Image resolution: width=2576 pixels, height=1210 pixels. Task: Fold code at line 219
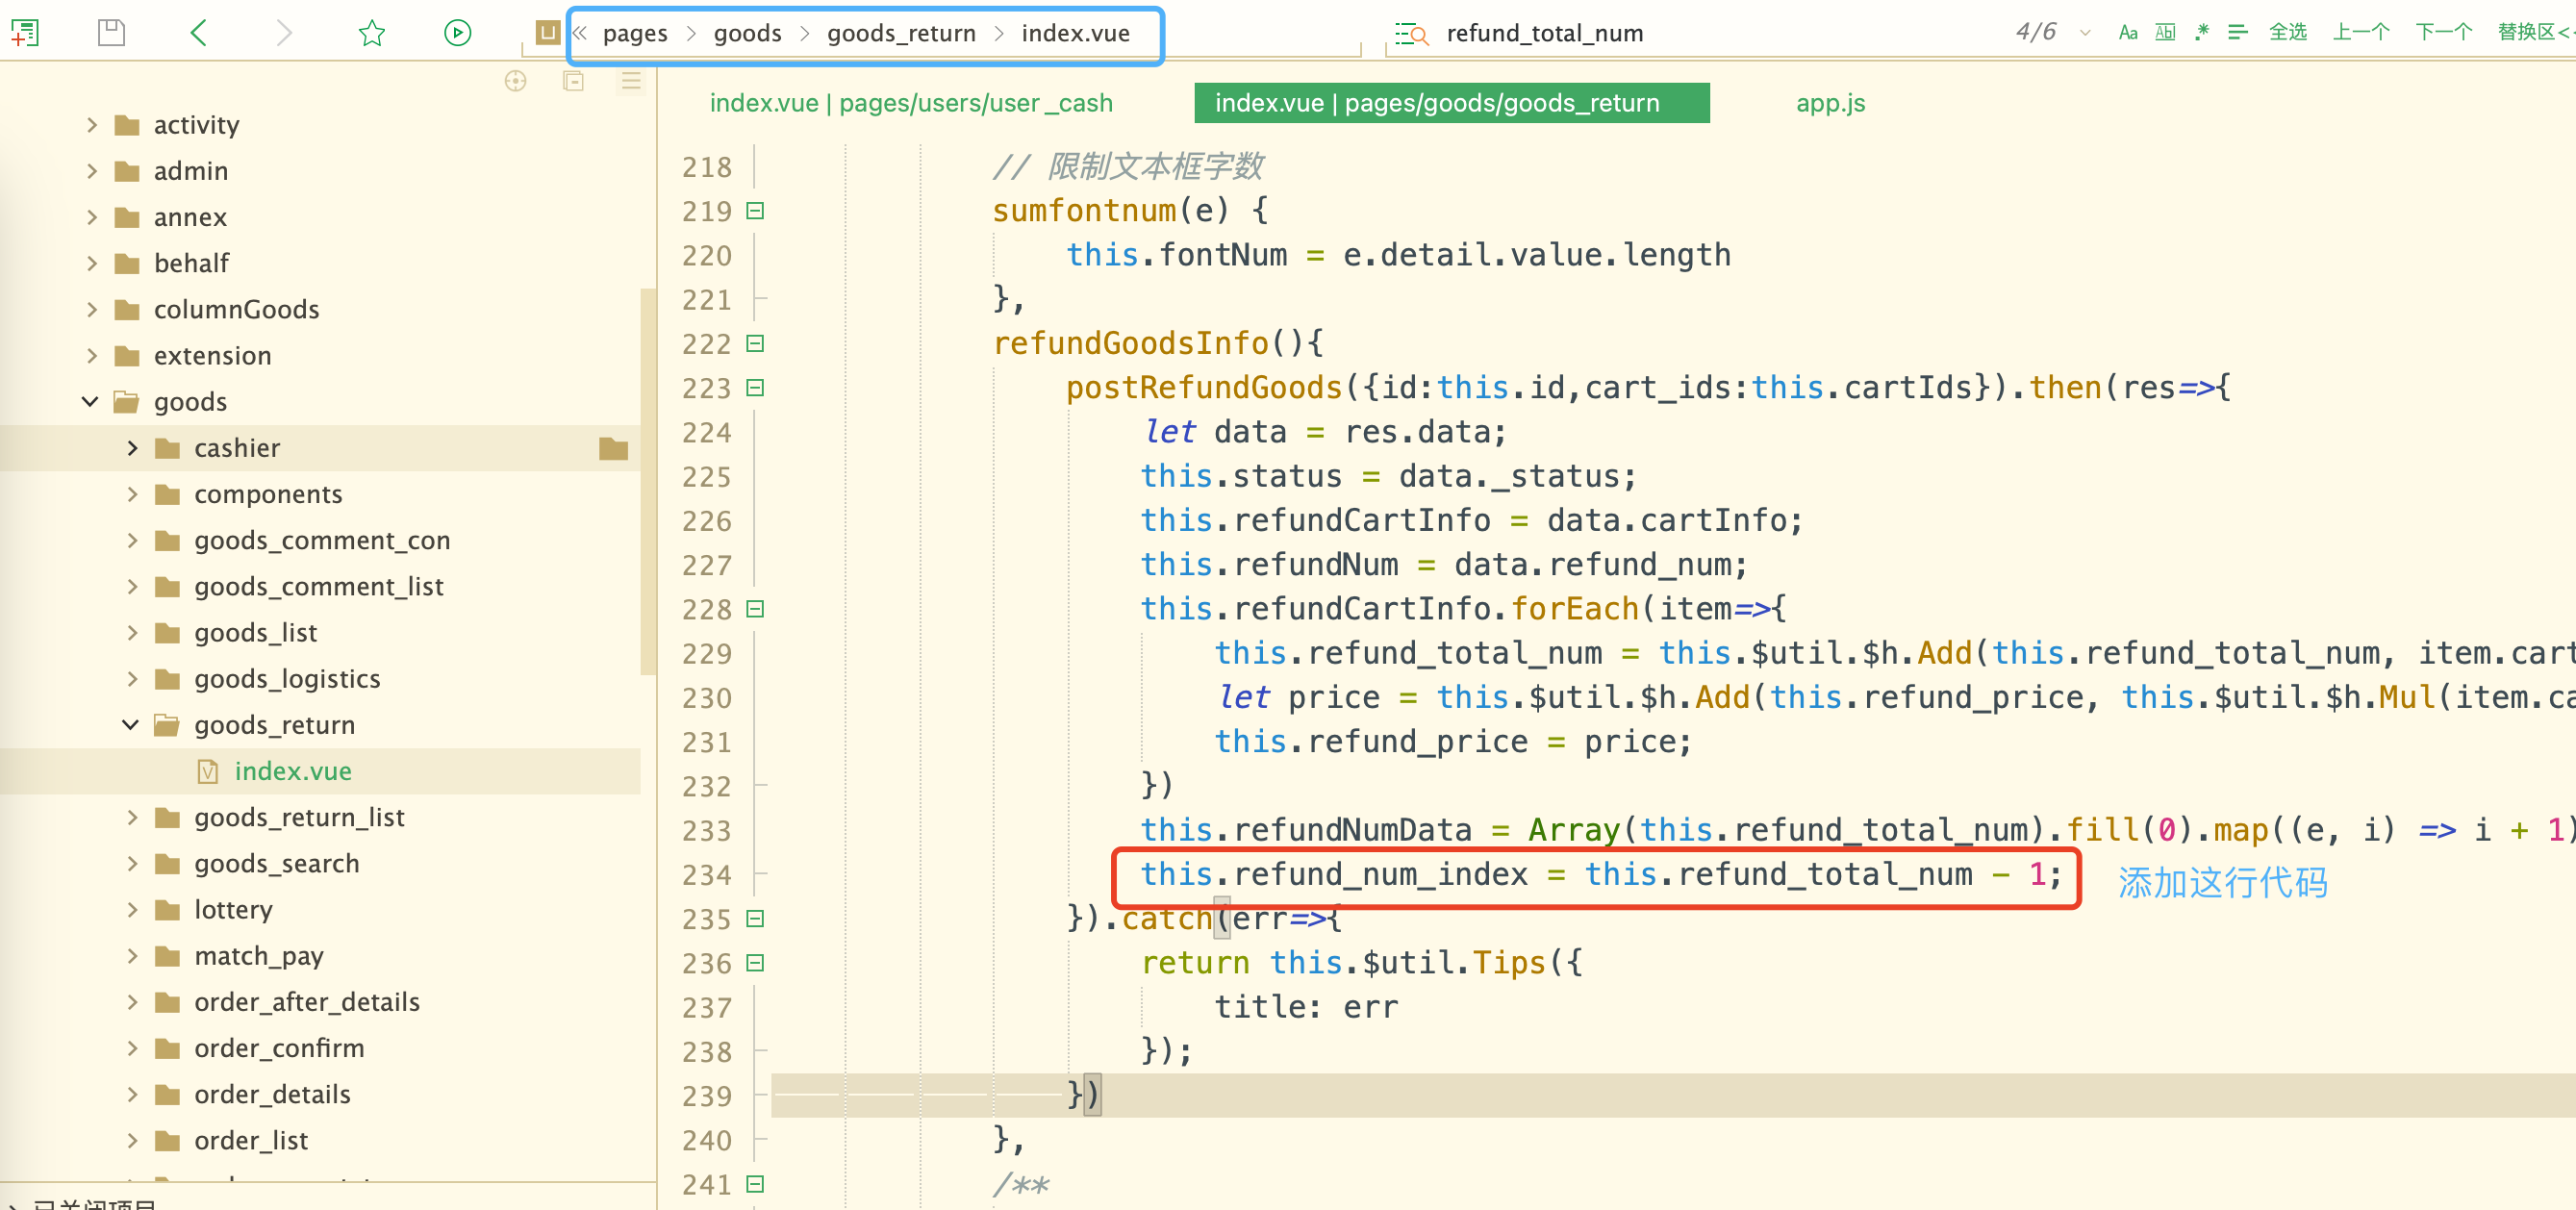pyautogui.click(x=756, y=211)
